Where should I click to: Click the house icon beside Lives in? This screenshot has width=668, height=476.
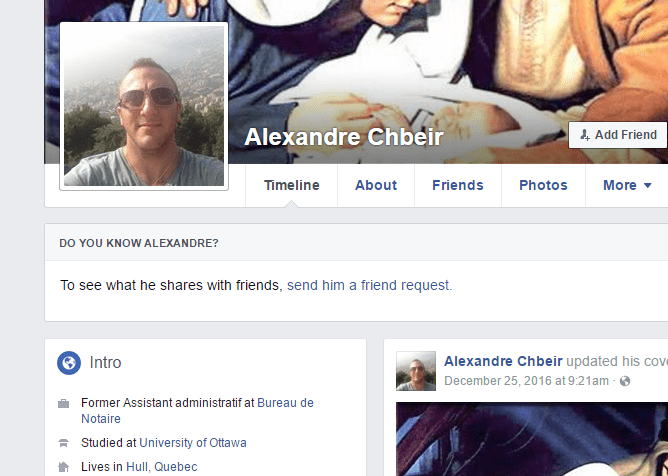point(63,467)
